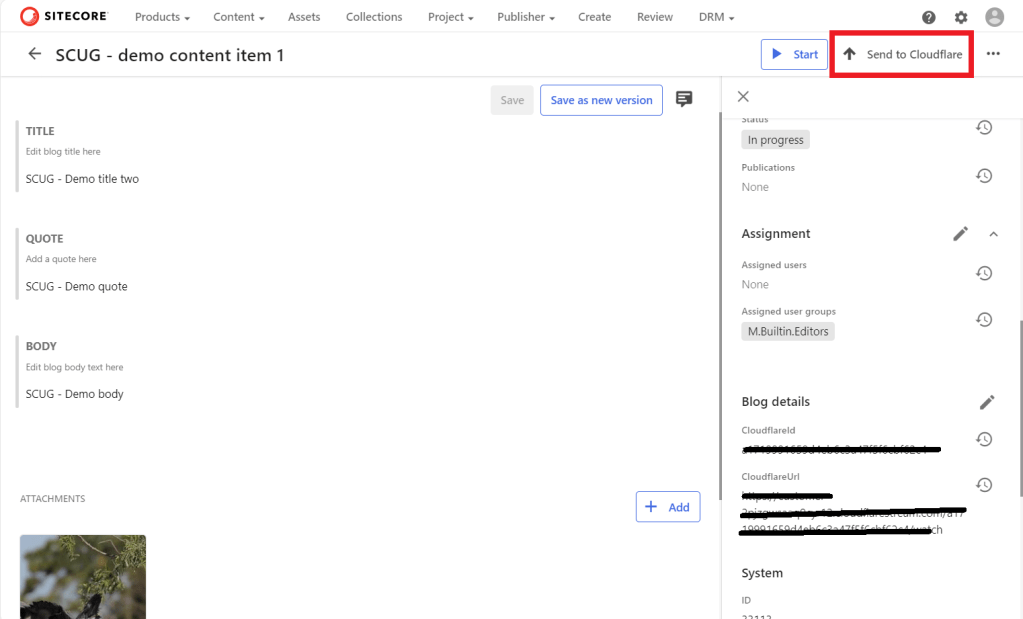
Task: Open the attachment image thumbnail
Action: (x=83, y=576)
